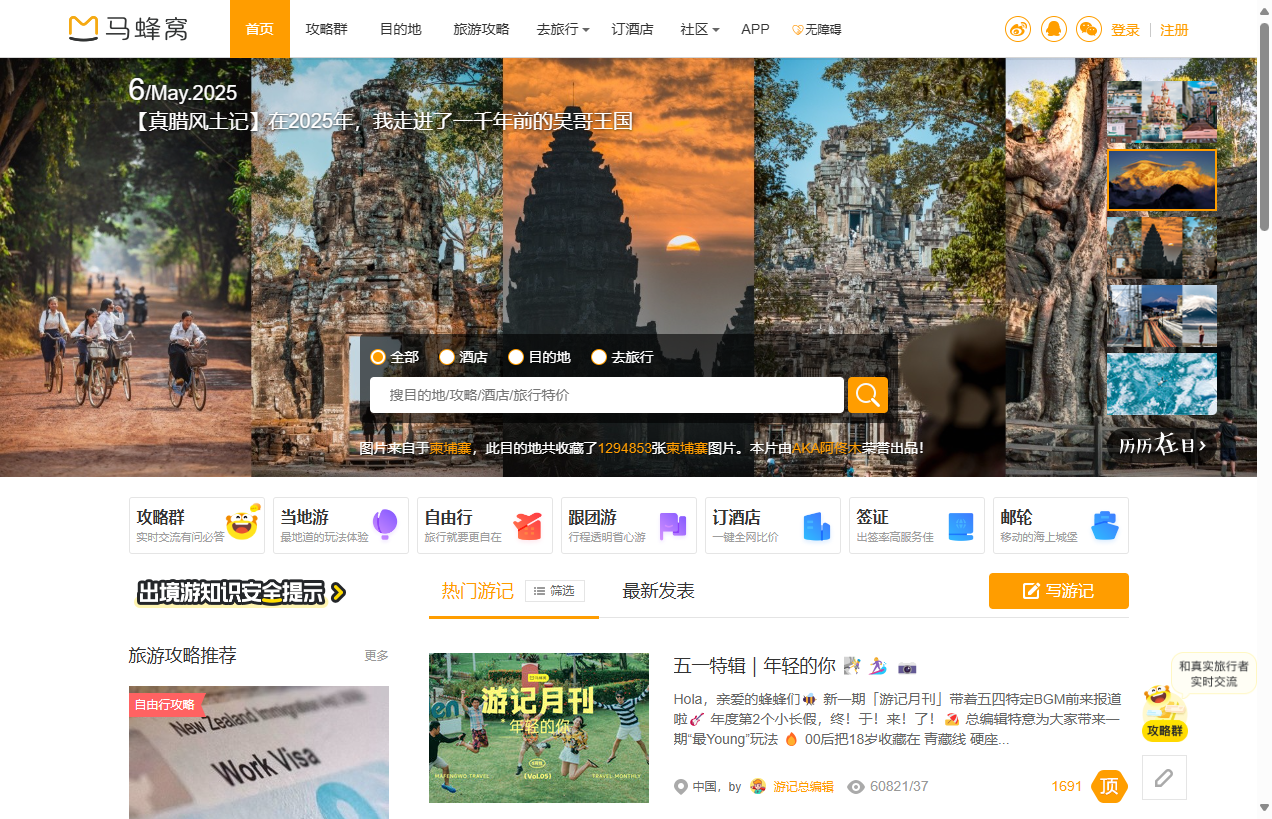
Task: Expand the 去旅行 navigation dropdown
Action: (562, 30)
